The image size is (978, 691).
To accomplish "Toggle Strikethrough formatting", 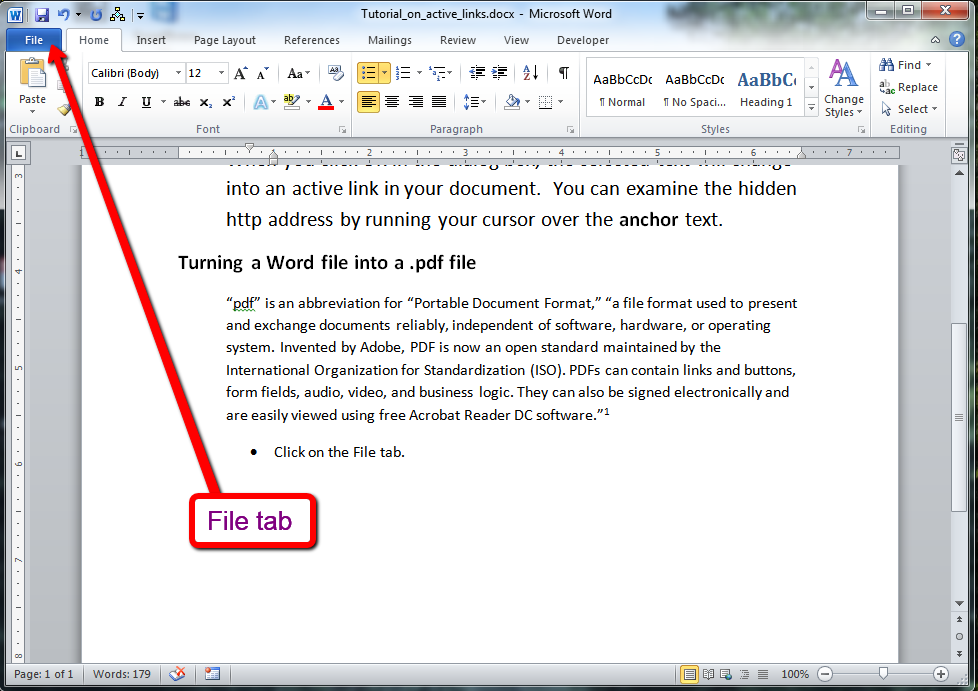I will click(181, 102).
